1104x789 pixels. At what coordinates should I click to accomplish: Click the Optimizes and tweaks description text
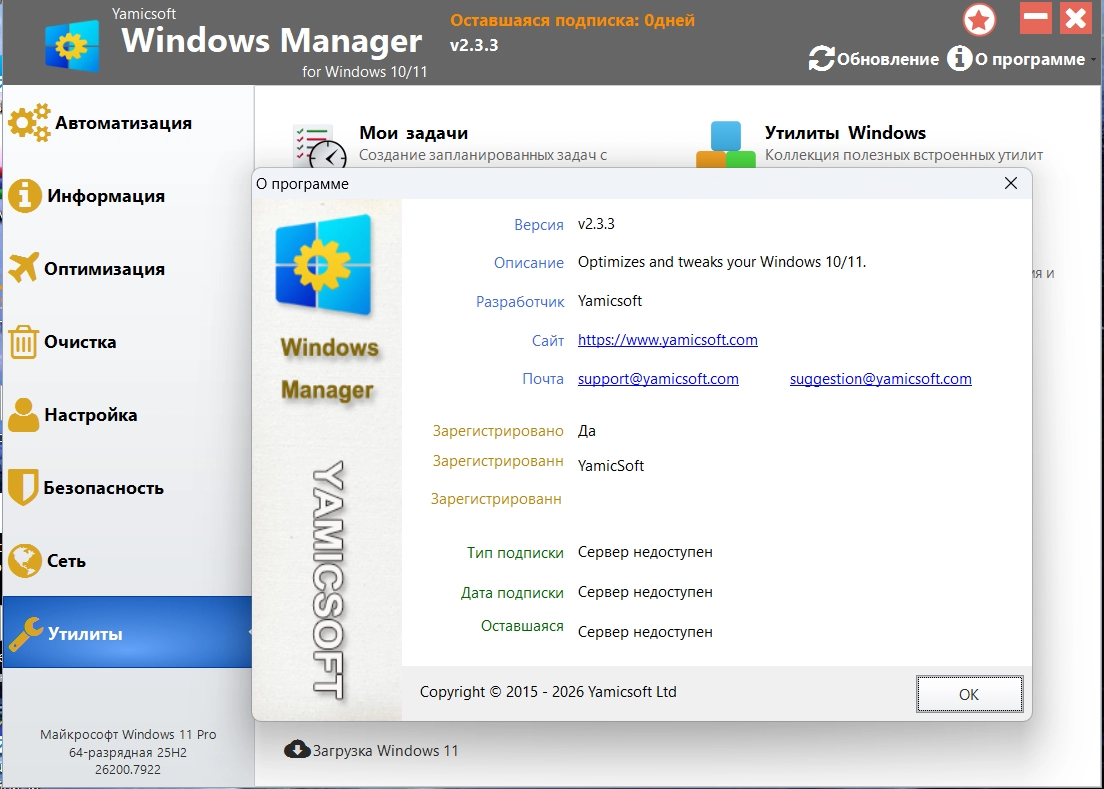pos(722,262)
